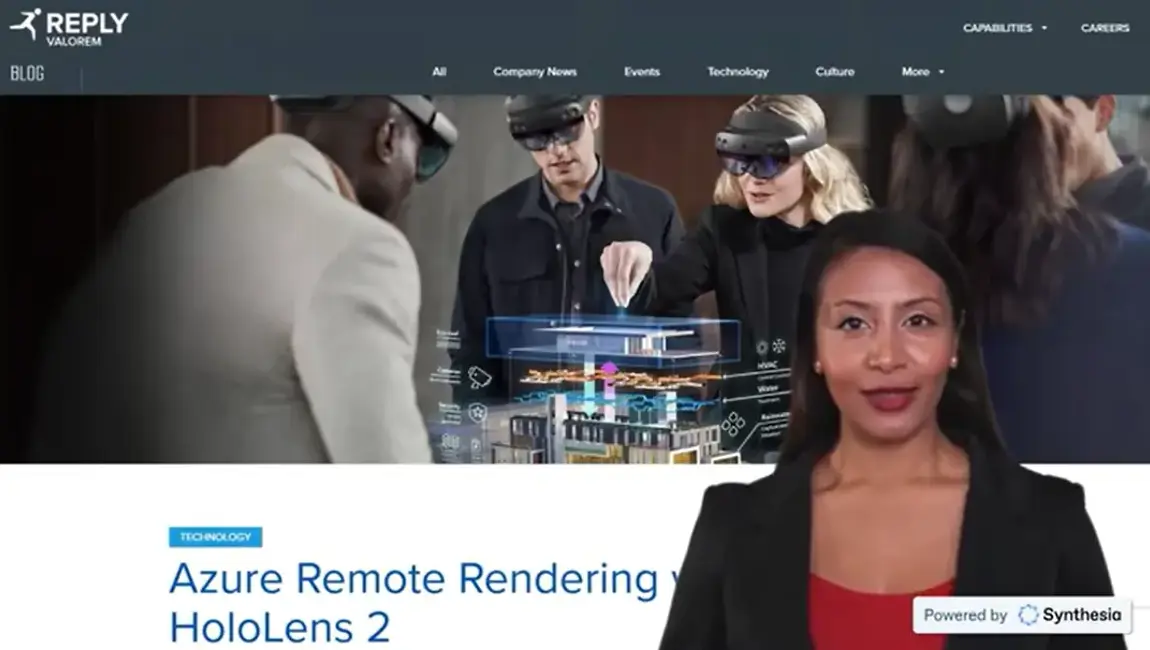Click the Synthesia logo icon in badge

pos(1028,615)
